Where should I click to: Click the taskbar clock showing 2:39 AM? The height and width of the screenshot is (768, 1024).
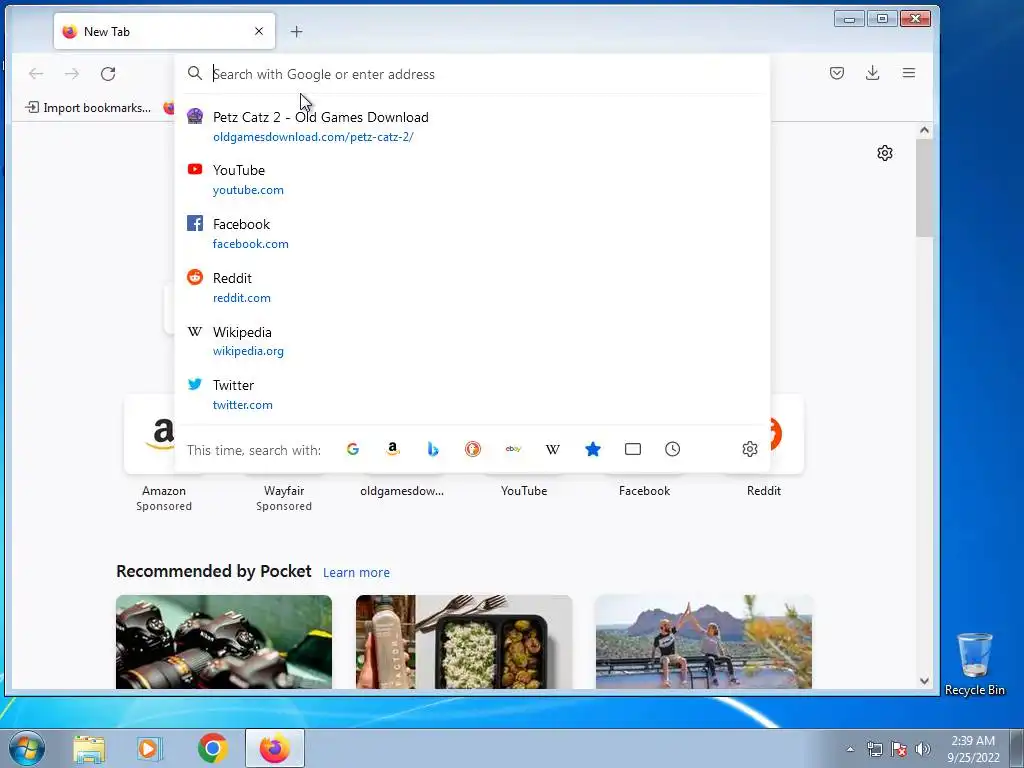pyautogui.click(x=973, y=749)
